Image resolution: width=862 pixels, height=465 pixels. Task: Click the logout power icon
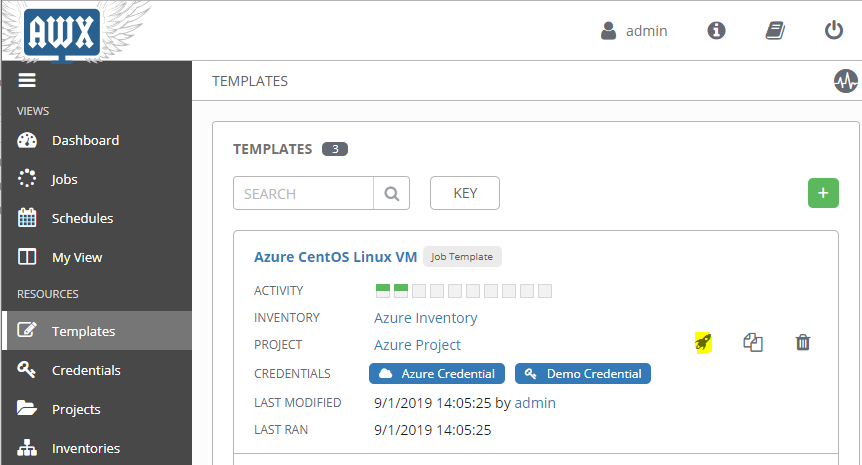(833, 30)
